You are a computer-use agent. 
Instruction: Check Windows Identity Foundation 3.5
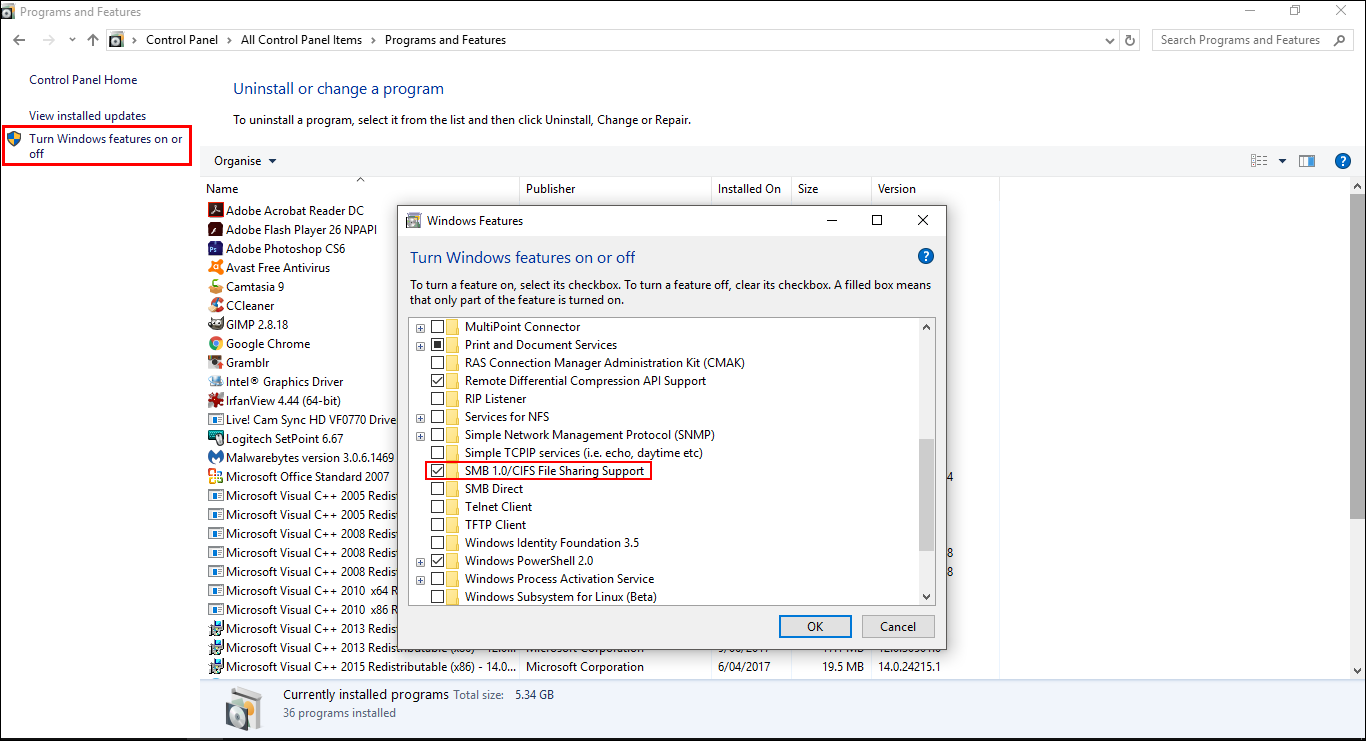(437, 543)
